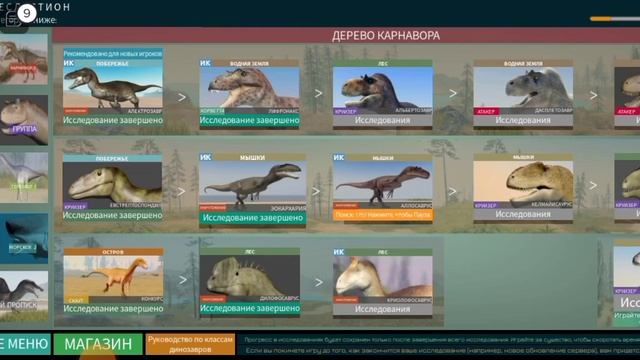This screenshot has height=360, width=640.
Task: Select the Алектрозавр dinosaur image
Action: pos(113,87)
